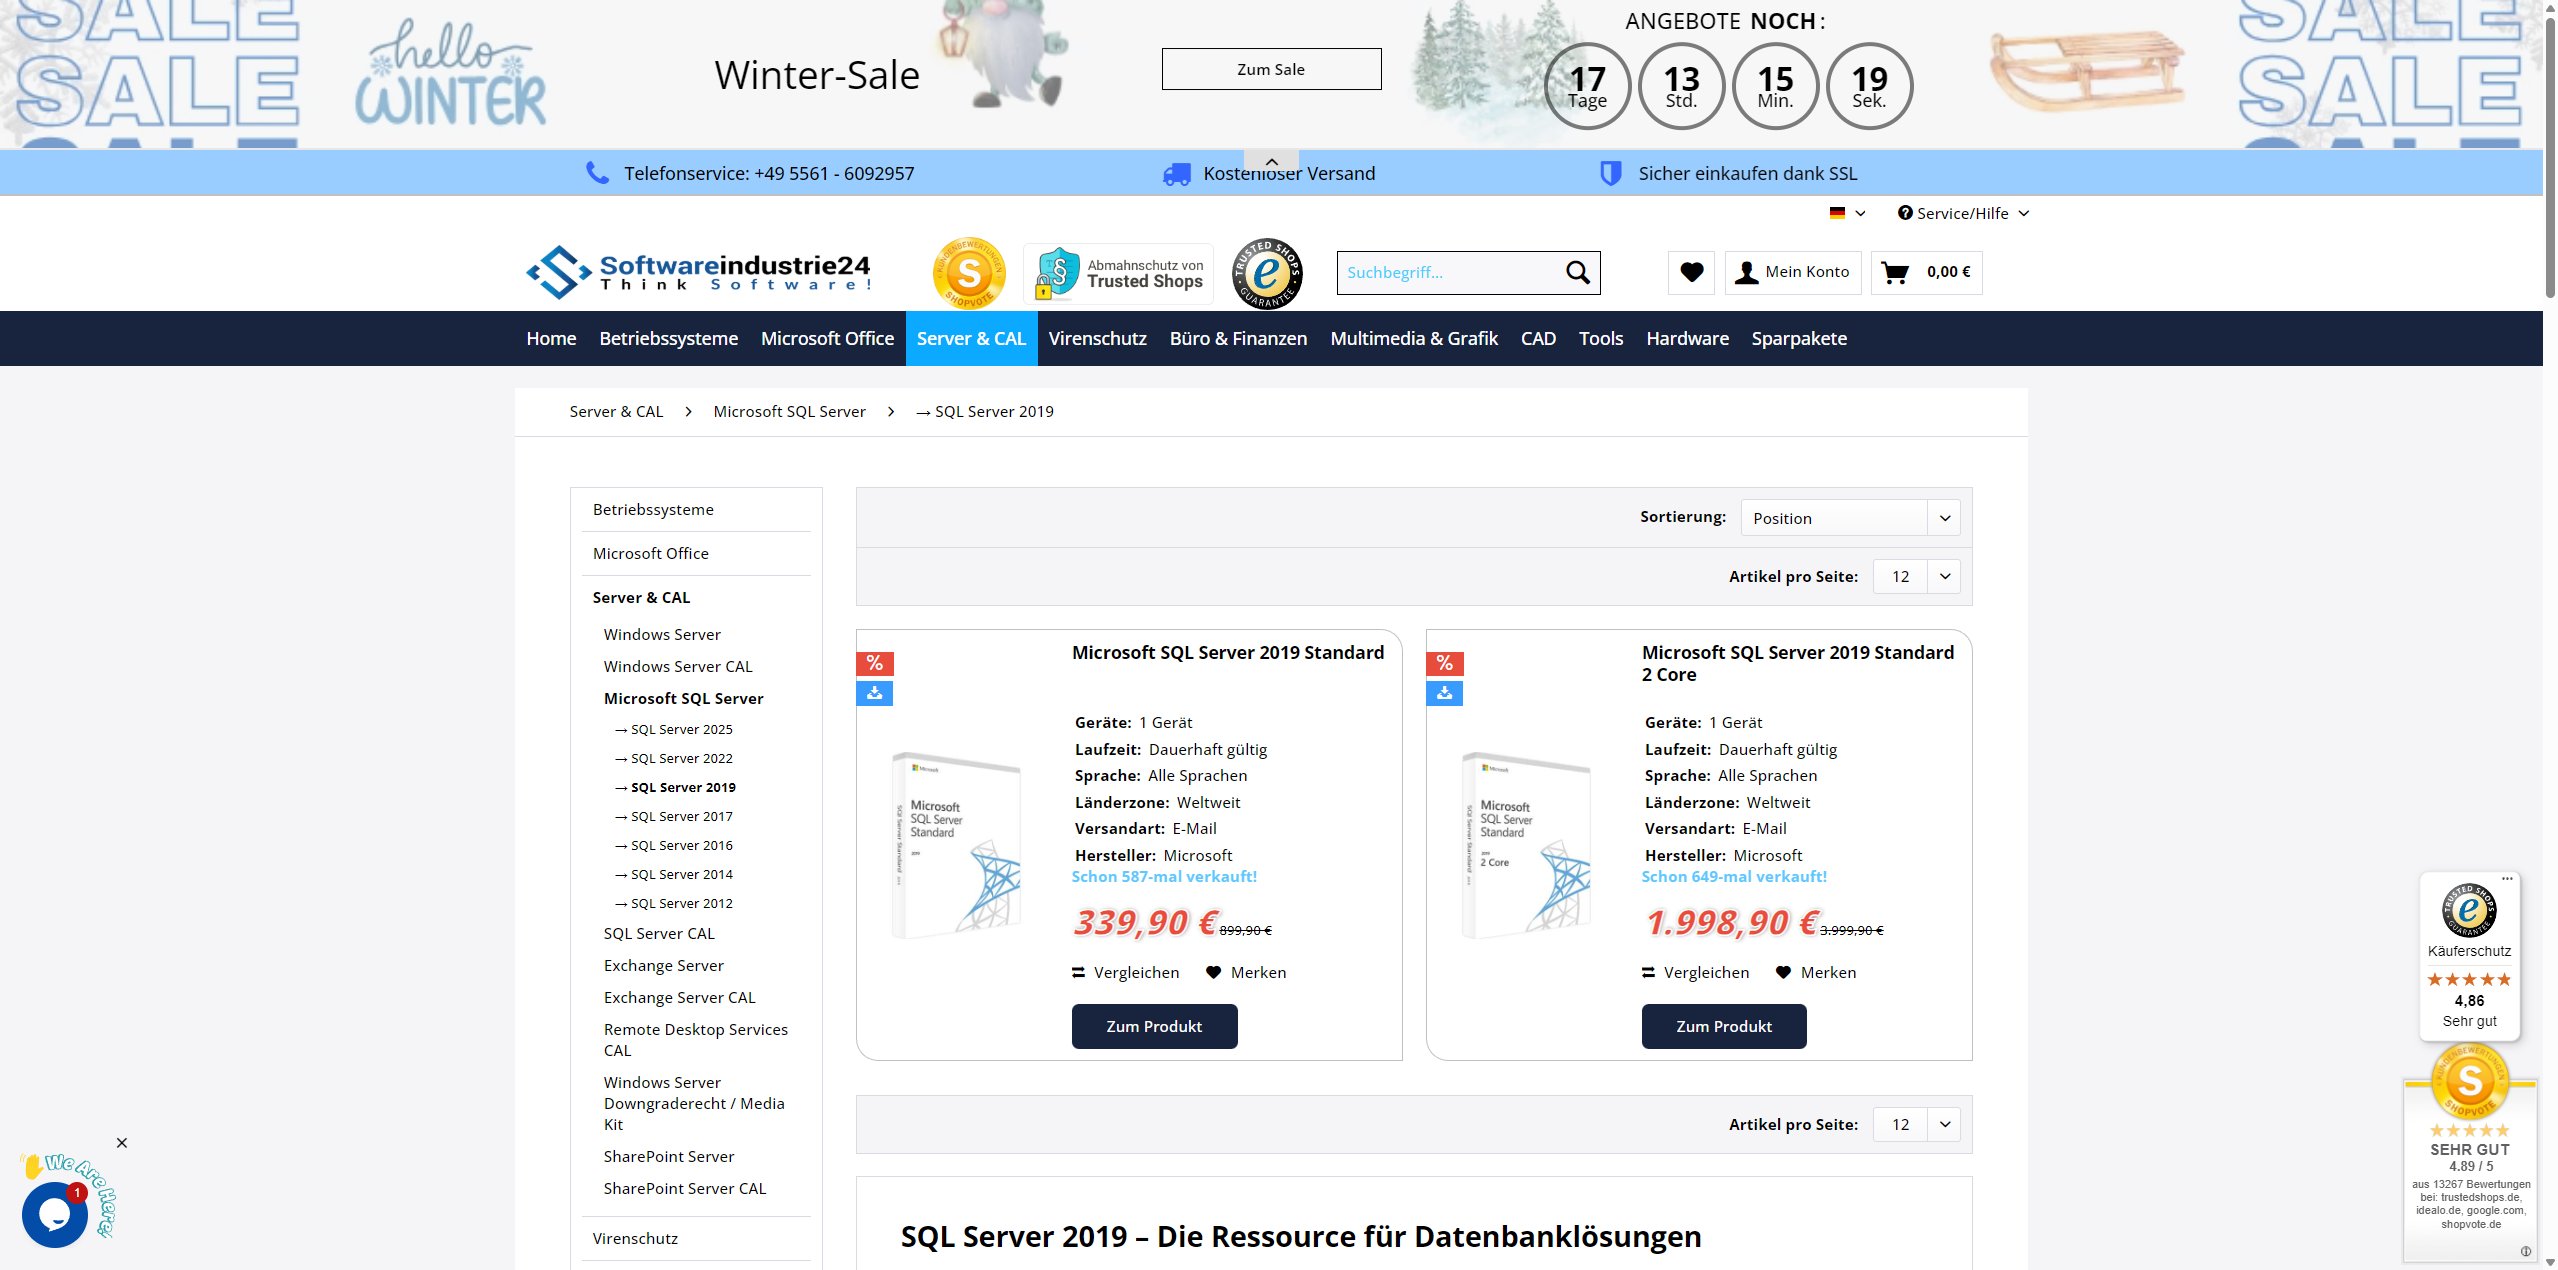The width and height of the screenshot is (2558, 1270).
Task: Open the shopping cart showing 0,00 €
Action: (1925, 272)
